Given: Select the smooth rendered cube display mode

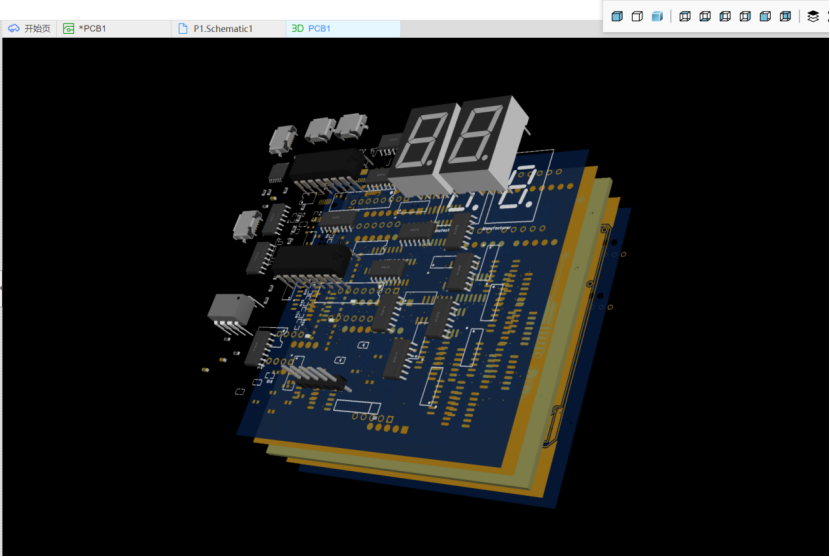Looking at the screenshot, I should coord(657,16).
